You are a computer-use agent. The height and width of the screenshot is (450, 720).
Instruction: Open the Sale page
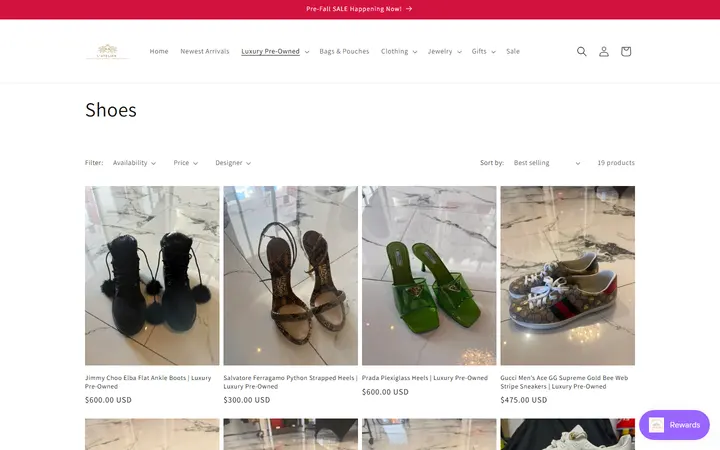[513, 51]
